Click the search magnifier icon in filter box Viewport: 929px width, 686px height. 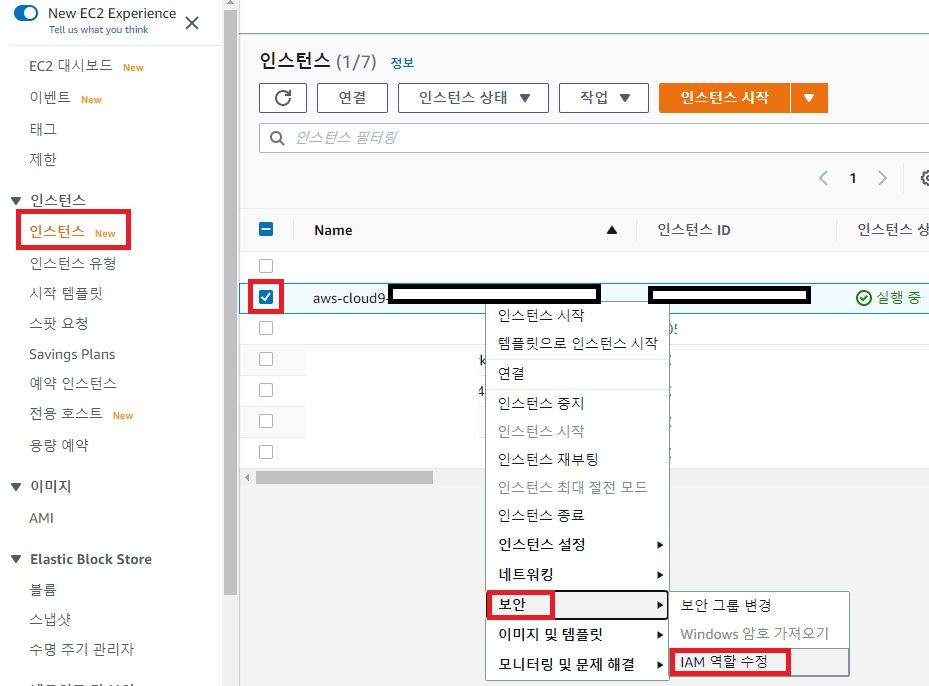click(277, 138)
